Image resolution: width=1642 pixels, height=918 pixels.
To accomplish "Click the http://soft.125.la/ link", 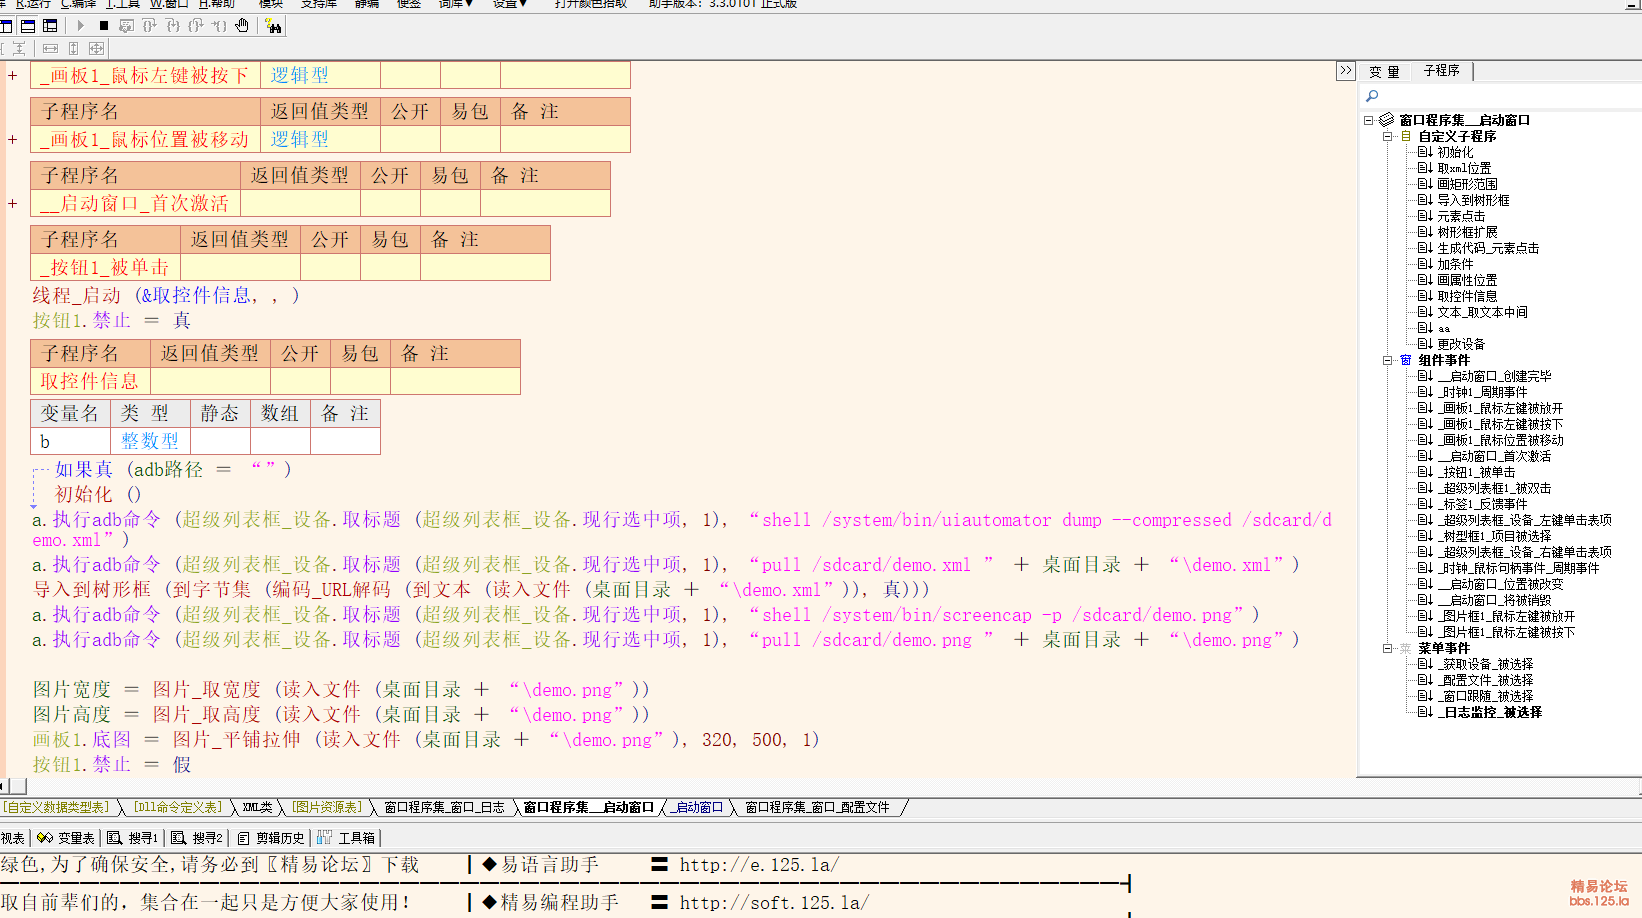I will pos(774,902).
